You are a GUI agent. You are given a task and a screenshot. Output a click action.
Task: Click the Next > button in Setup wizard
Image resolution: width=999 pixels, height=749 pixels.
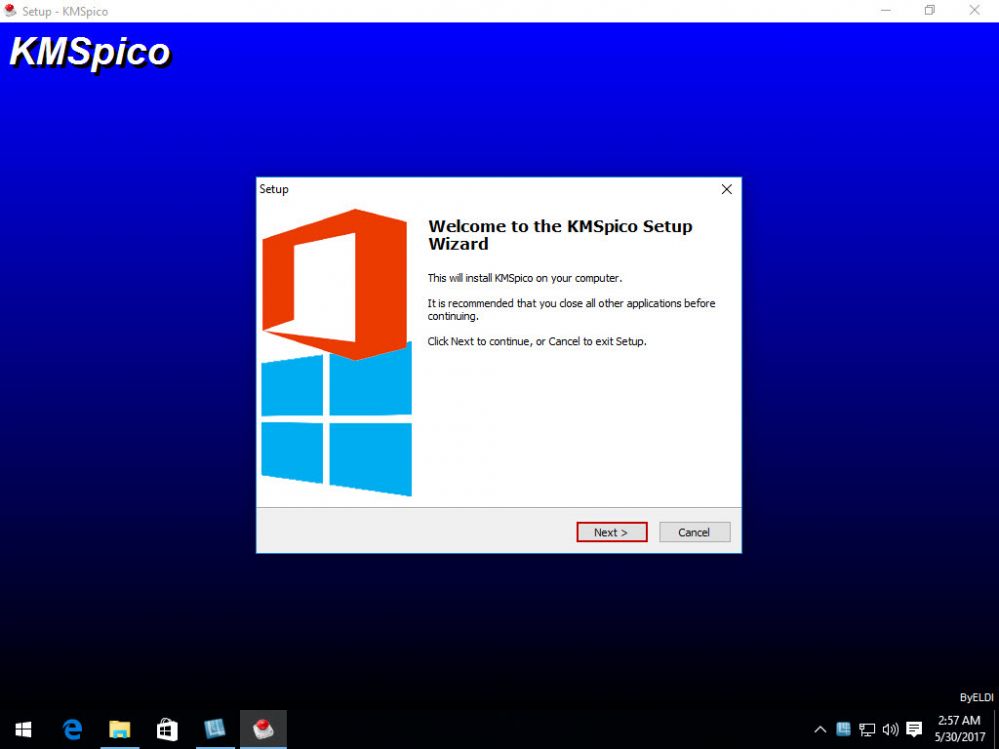point(612,532)
